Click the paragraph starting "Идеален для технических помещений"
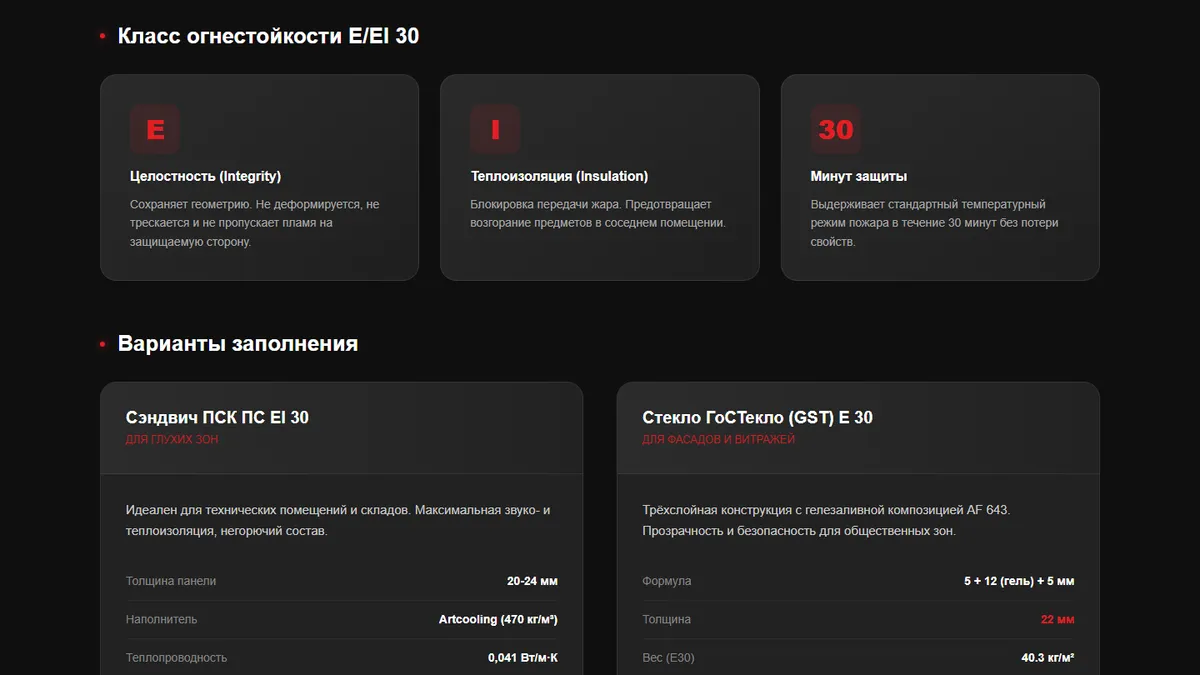The height and width of the screenshot is (675, 1200). pyautogui.click(x=338, y=520)
